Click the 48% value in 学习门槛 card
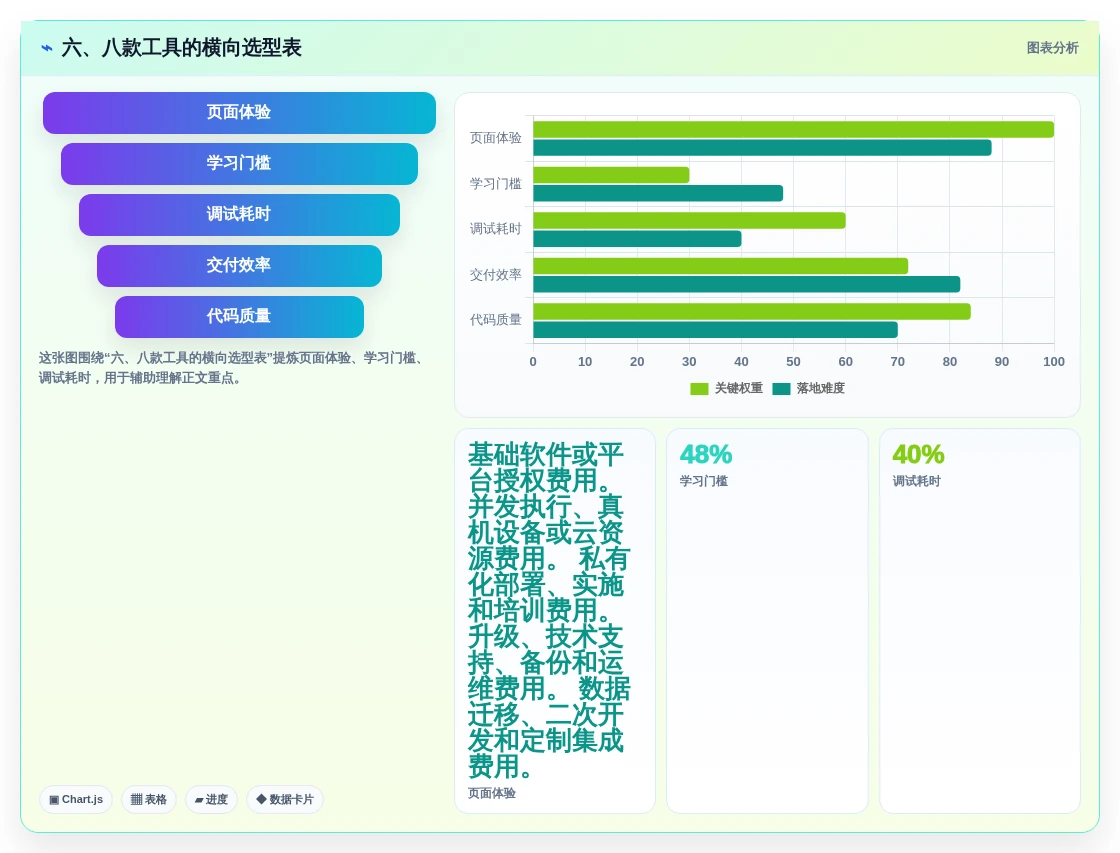 coord(706,454)
